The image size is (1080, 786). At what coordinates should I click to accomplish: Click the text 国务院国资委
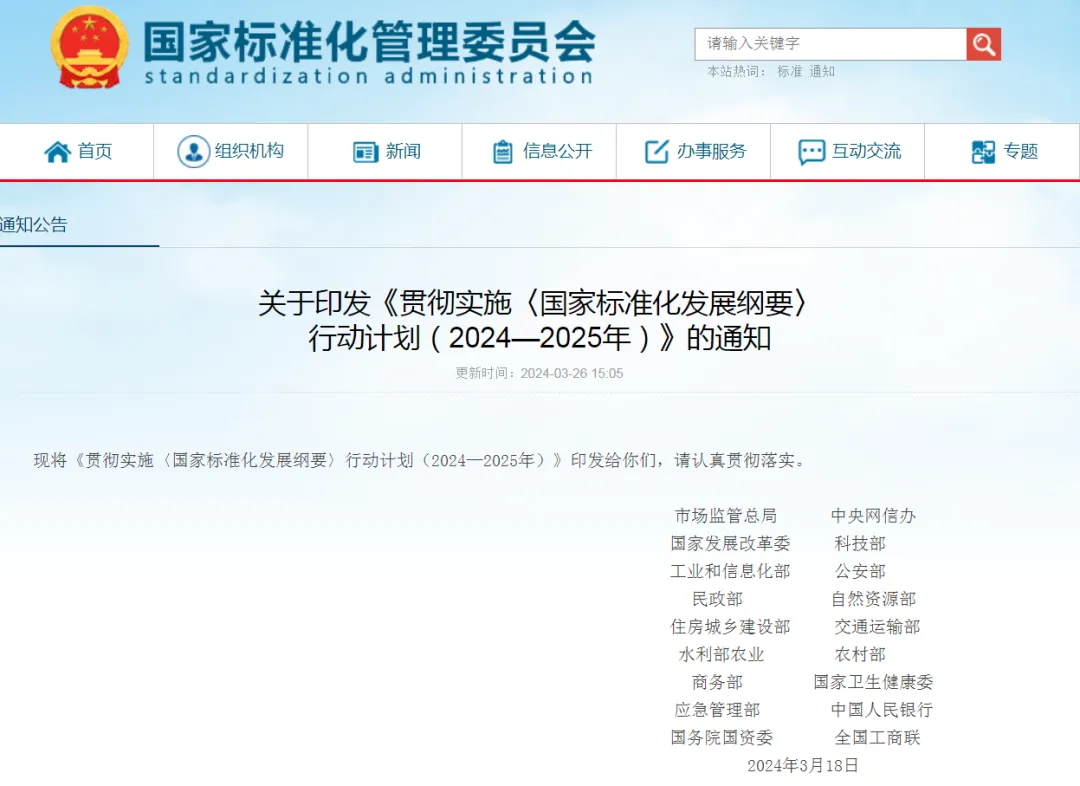pyautogui.click(x=722, y=738)
